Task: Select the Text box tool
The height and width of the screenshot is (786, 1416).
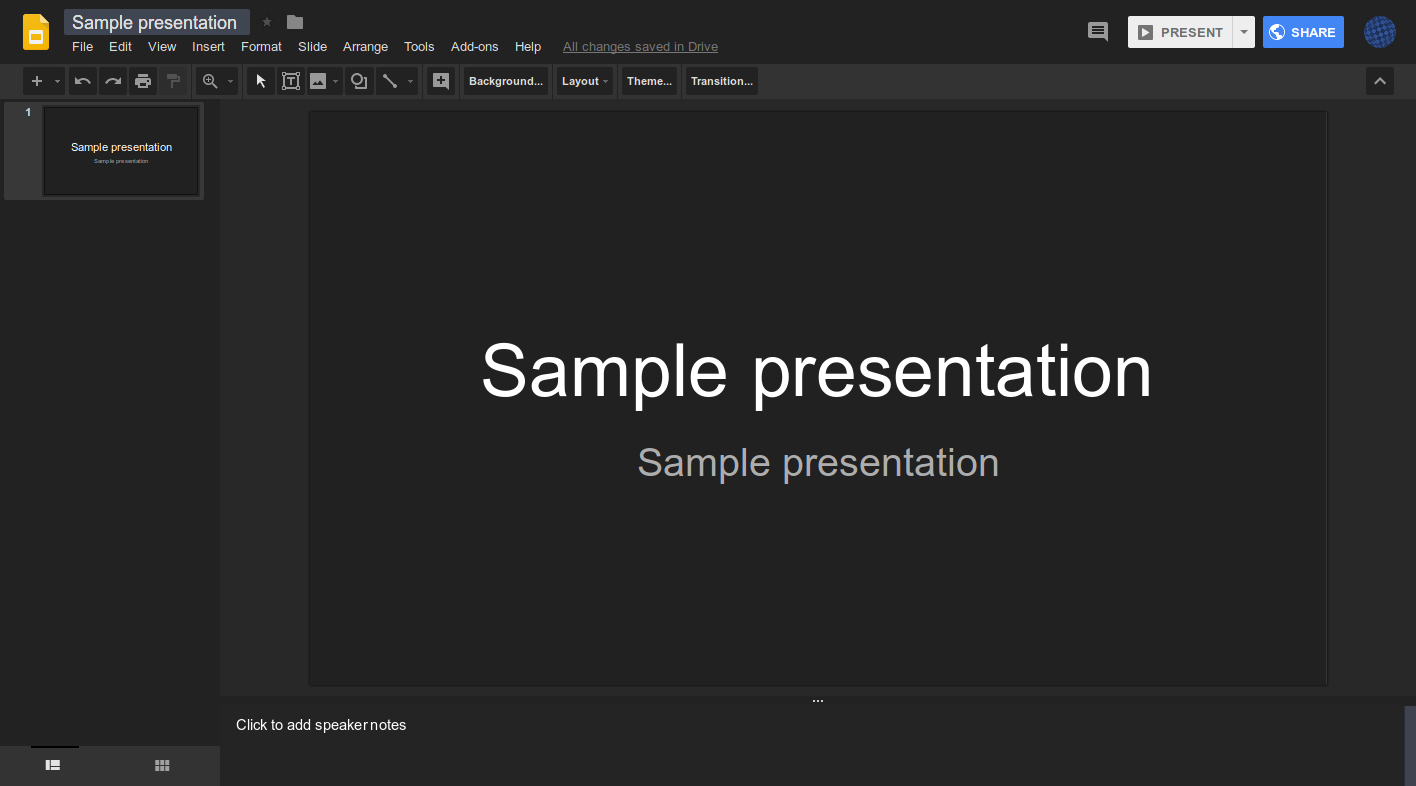Action: pos(290,81)
